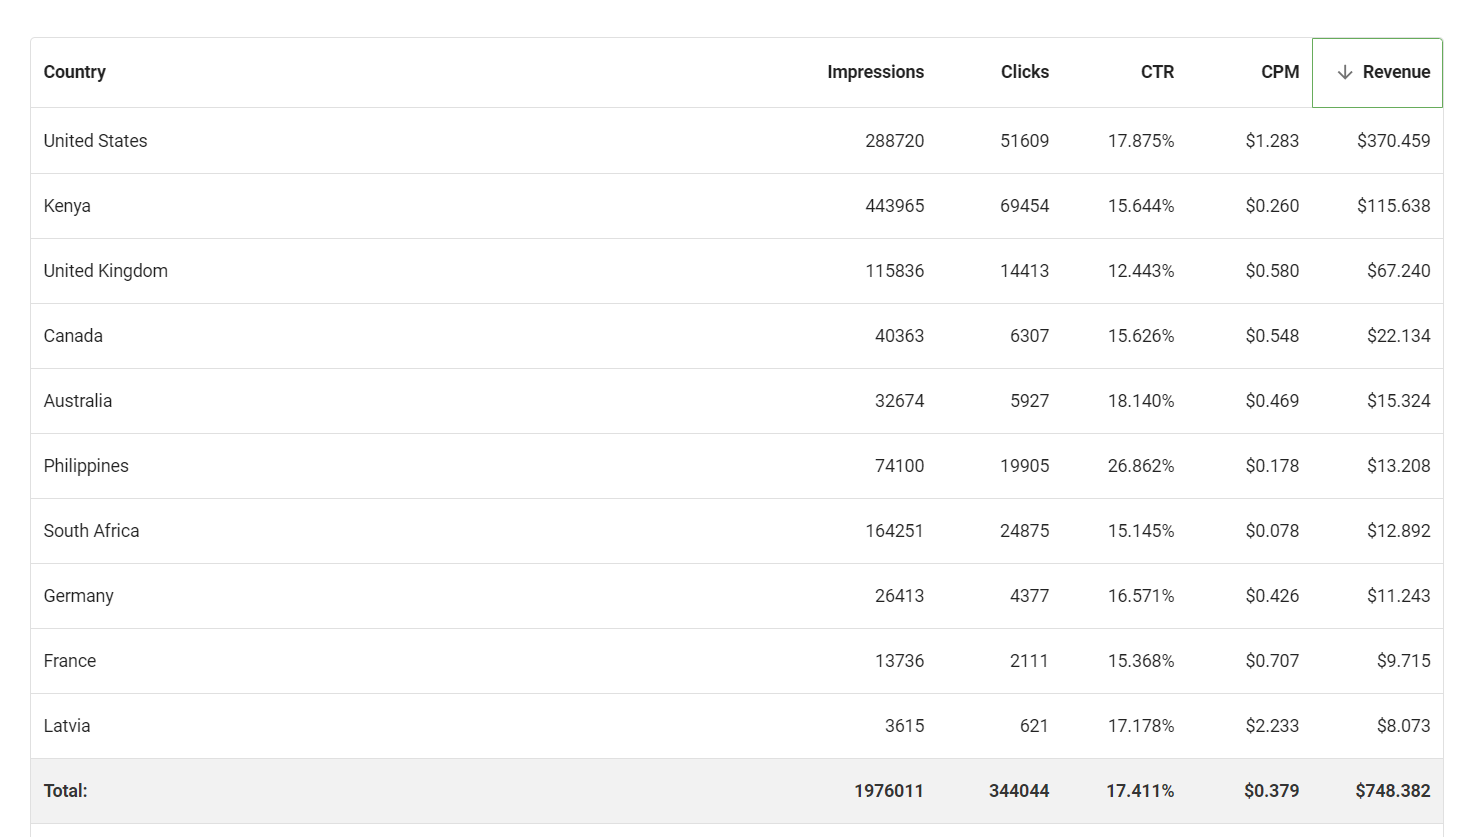The image size is (1468, 837).
Task: Select the United States row
Action: click(95, 140)
